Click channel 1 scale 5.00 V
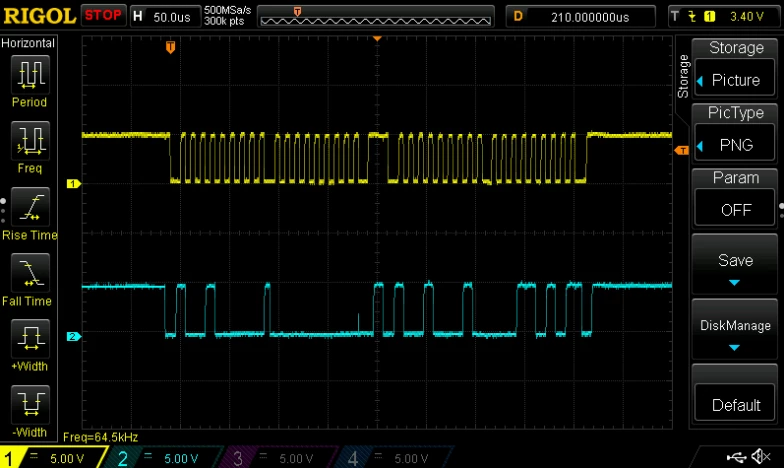Screen dimensions: 784x468 click(x=67, y=458)
